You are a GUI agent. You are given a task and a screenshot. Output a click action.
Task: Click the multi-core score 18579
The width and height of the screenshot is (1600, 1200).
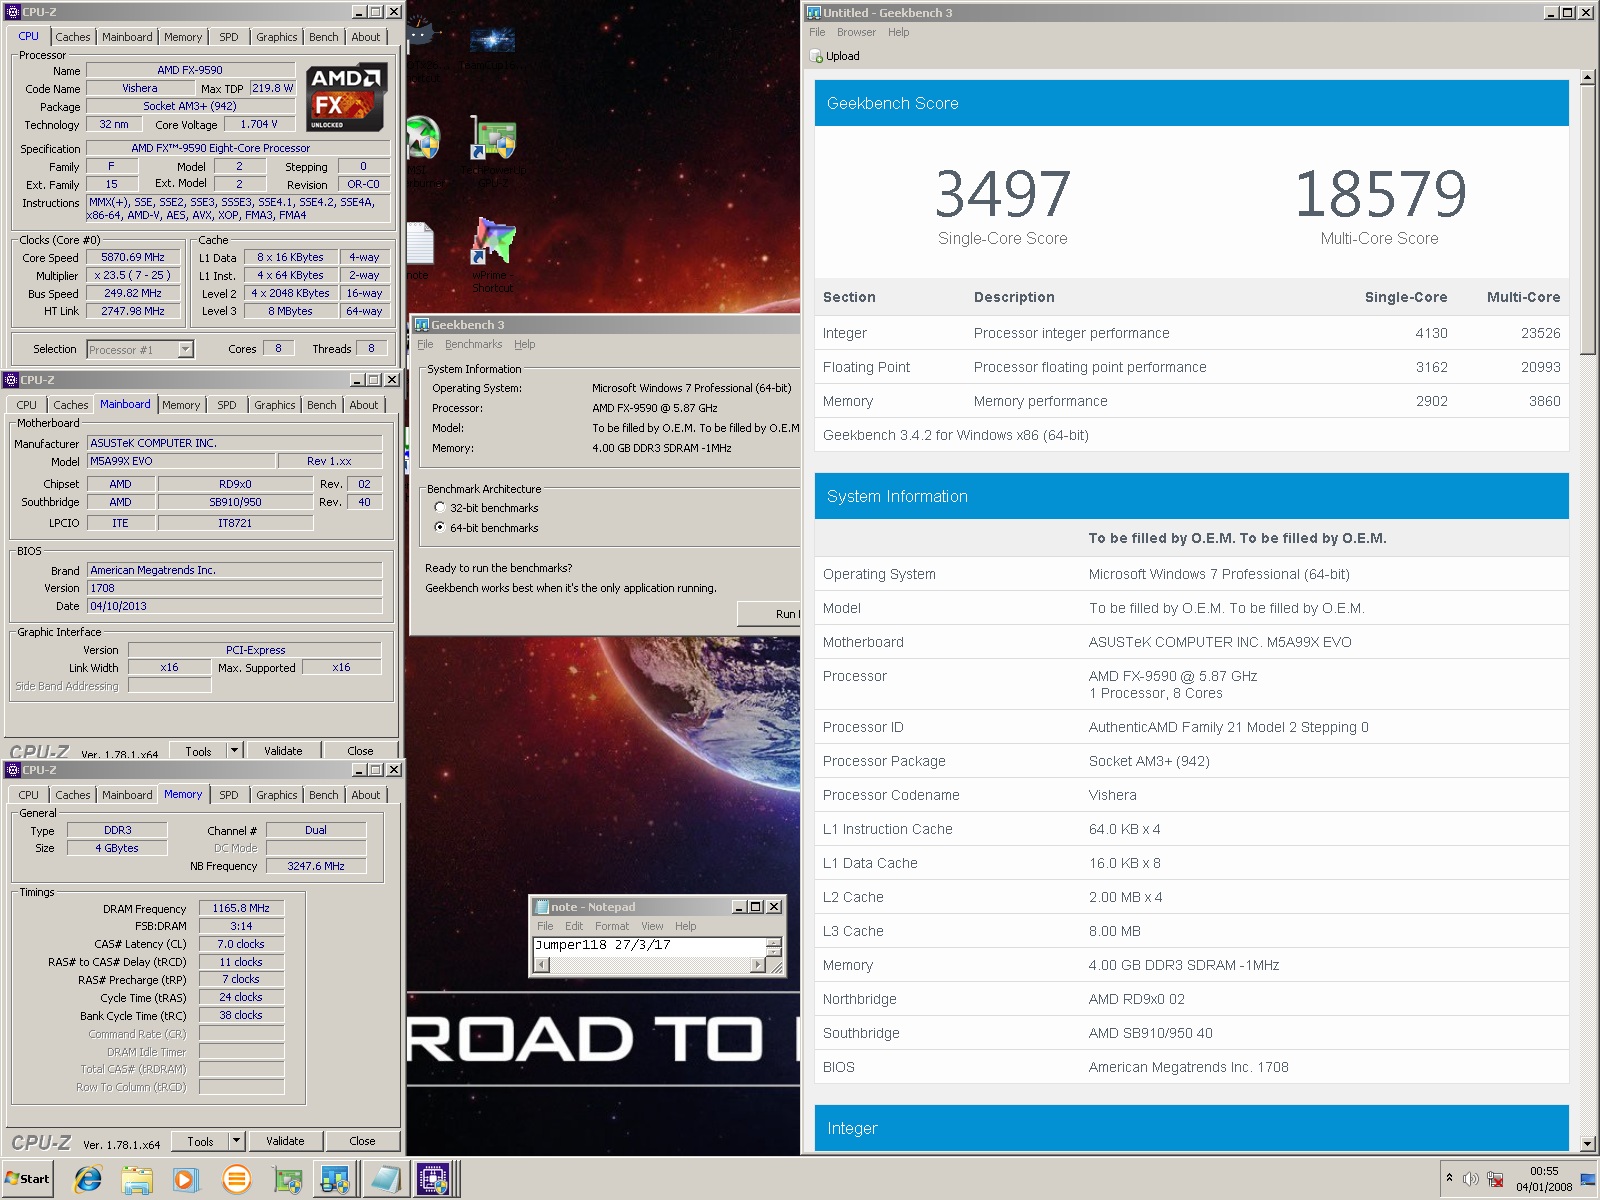click(x=1380, y=194)
